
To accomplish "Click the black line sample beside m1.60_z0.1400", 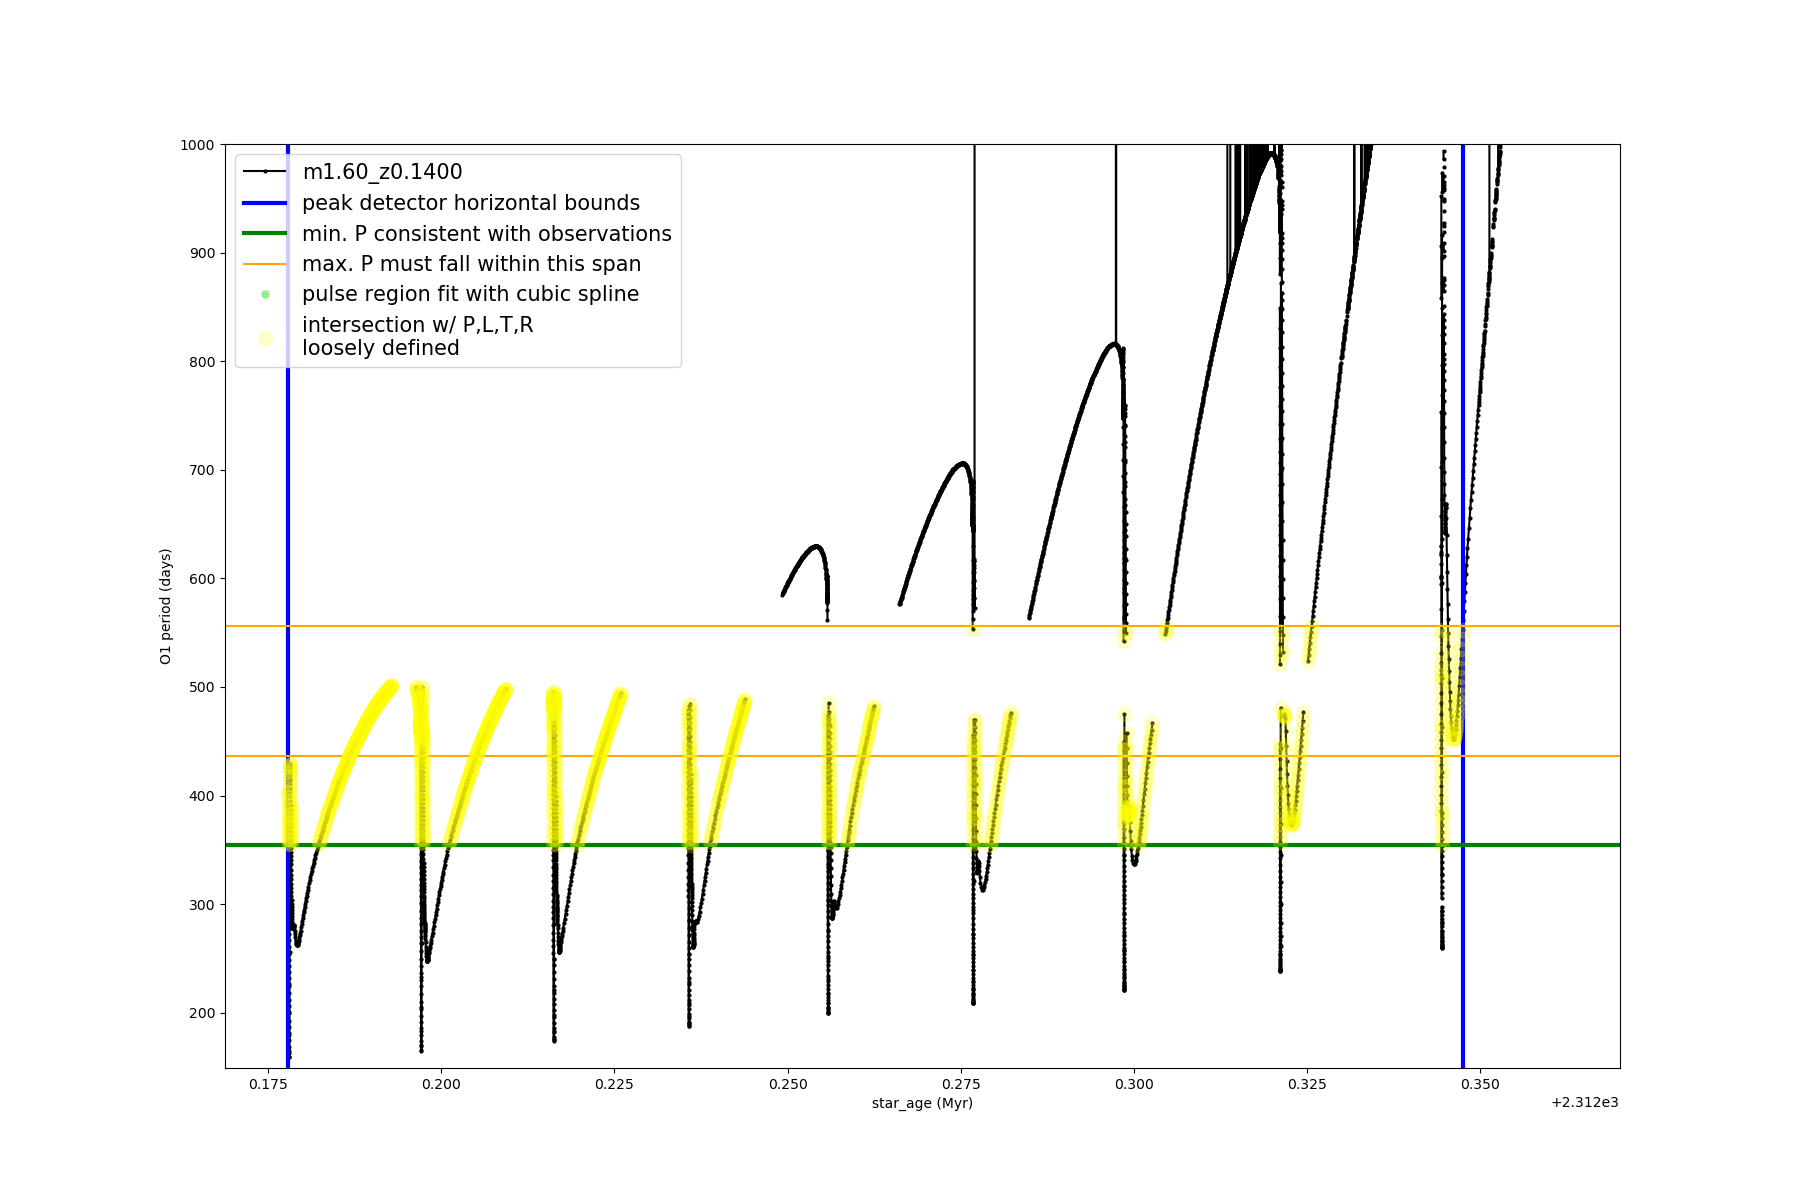I will point(265,172).
